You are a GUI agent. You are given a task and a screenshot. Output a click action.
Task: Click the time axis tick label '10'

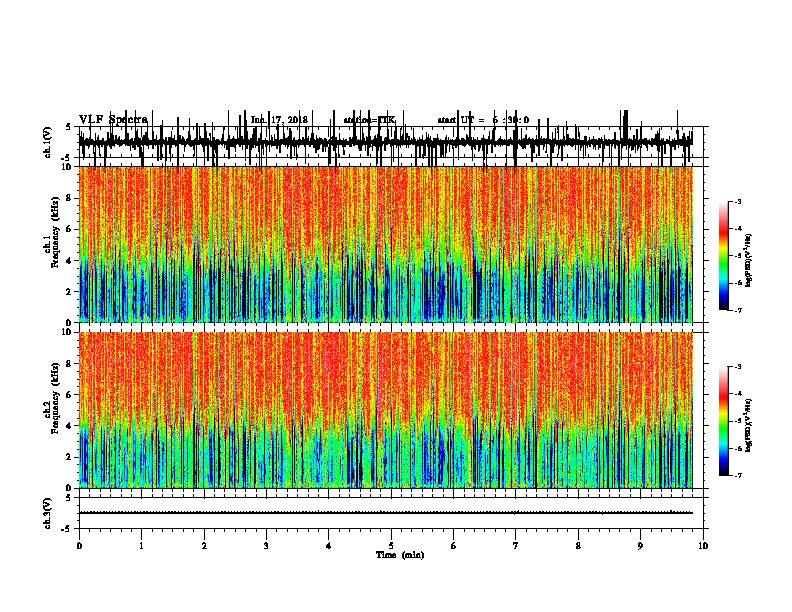[703, 546]
